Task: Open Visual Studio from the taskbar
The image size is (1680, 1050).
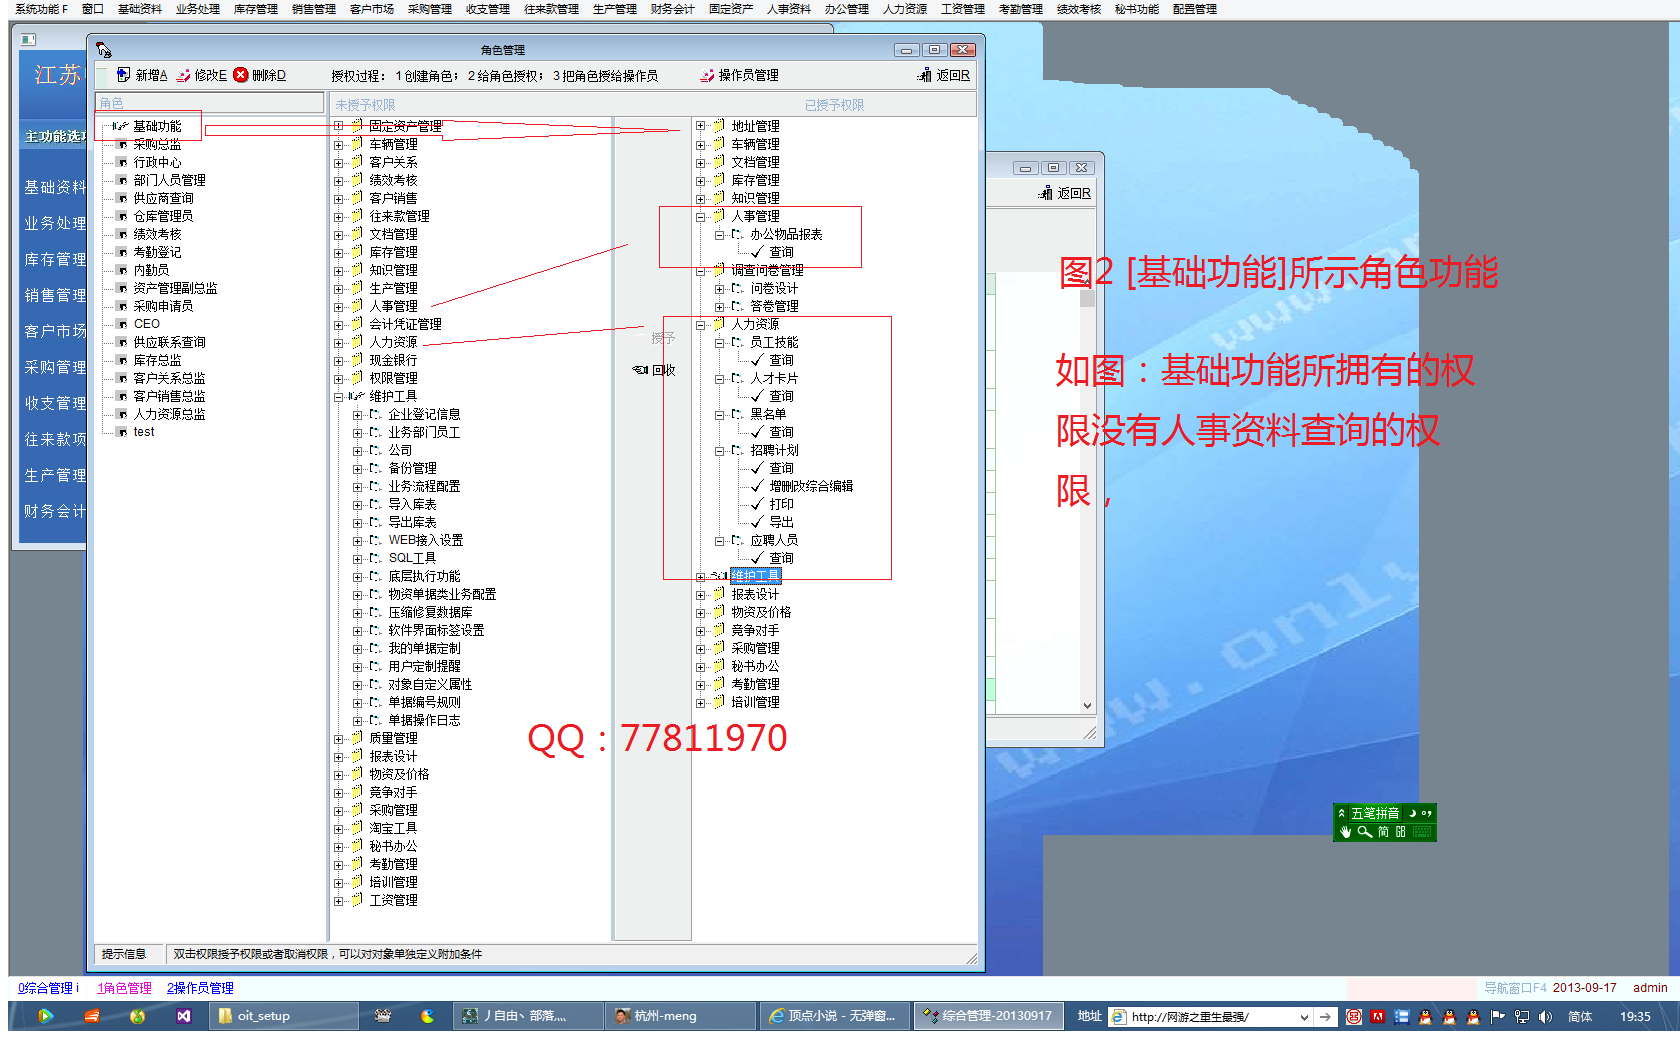Action: (184, 1016)
